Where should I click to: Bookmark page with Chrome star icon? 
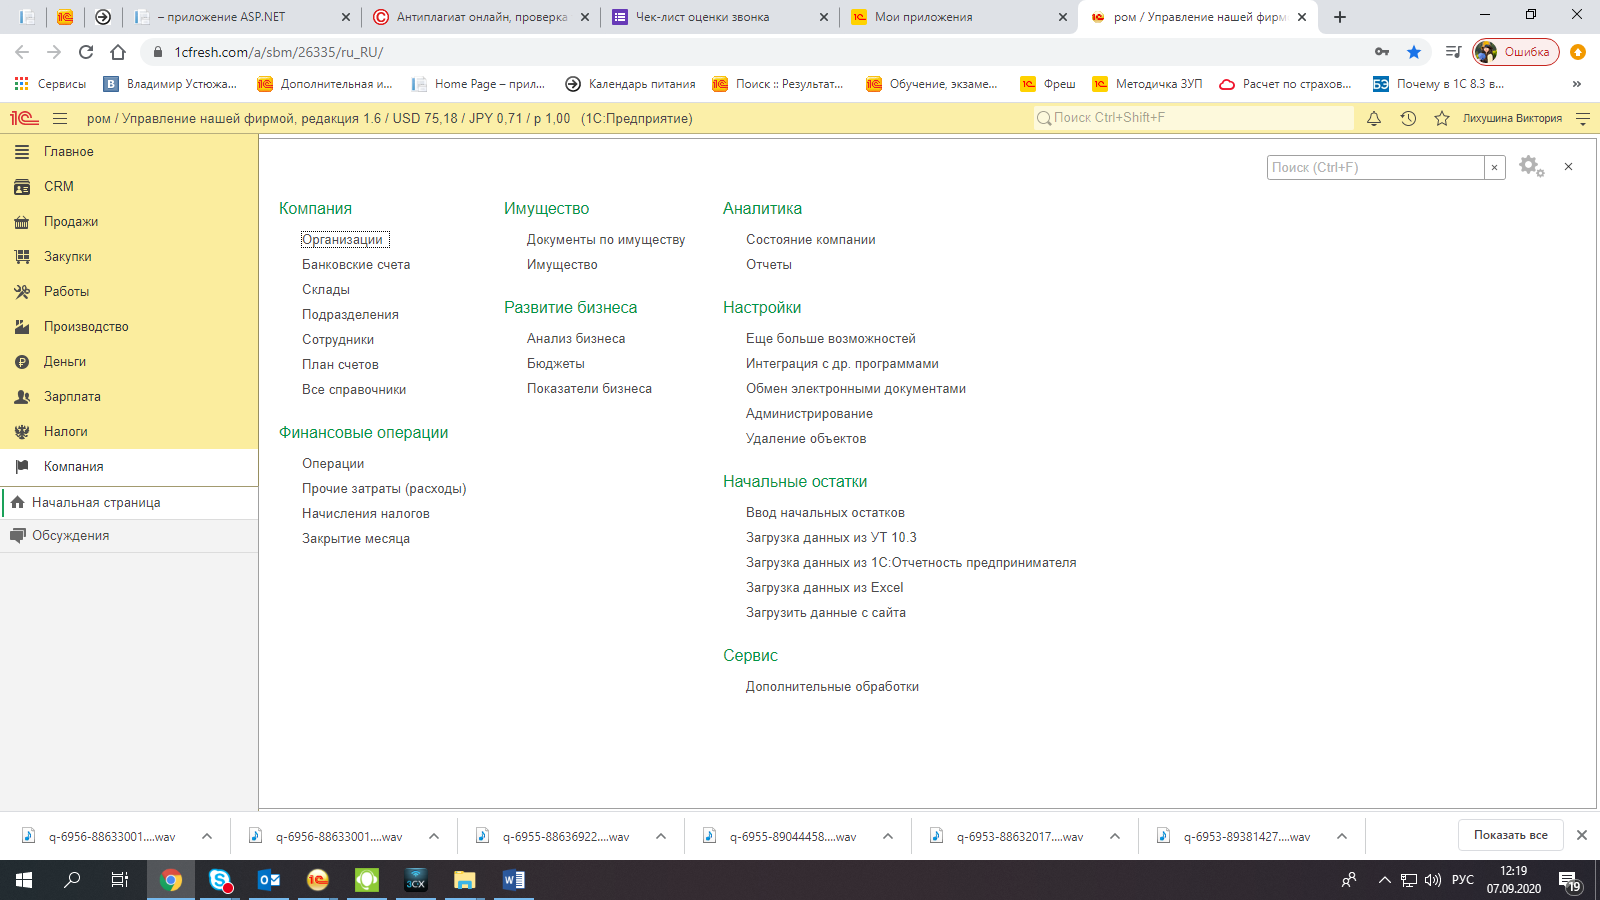1413,52
